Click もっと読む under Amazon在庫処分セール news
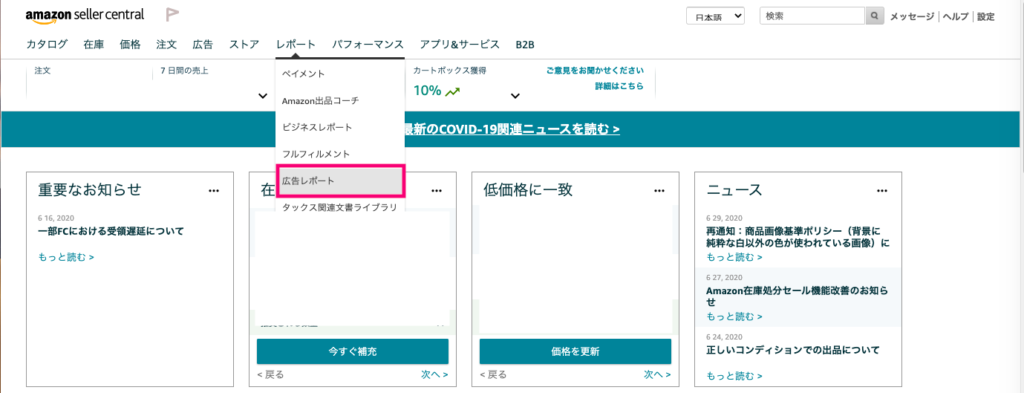1024x393 pixels. [735, 317]
